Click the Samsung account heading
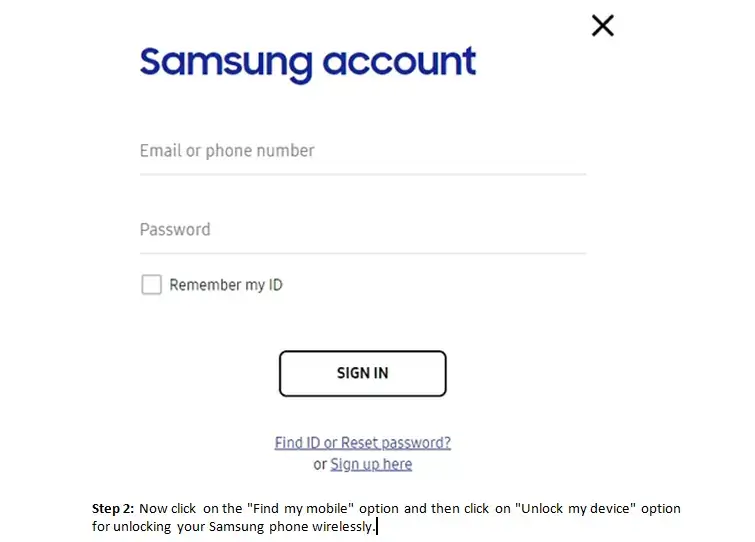The width and height of the screenshot is (755, 542). pos(308,63)
